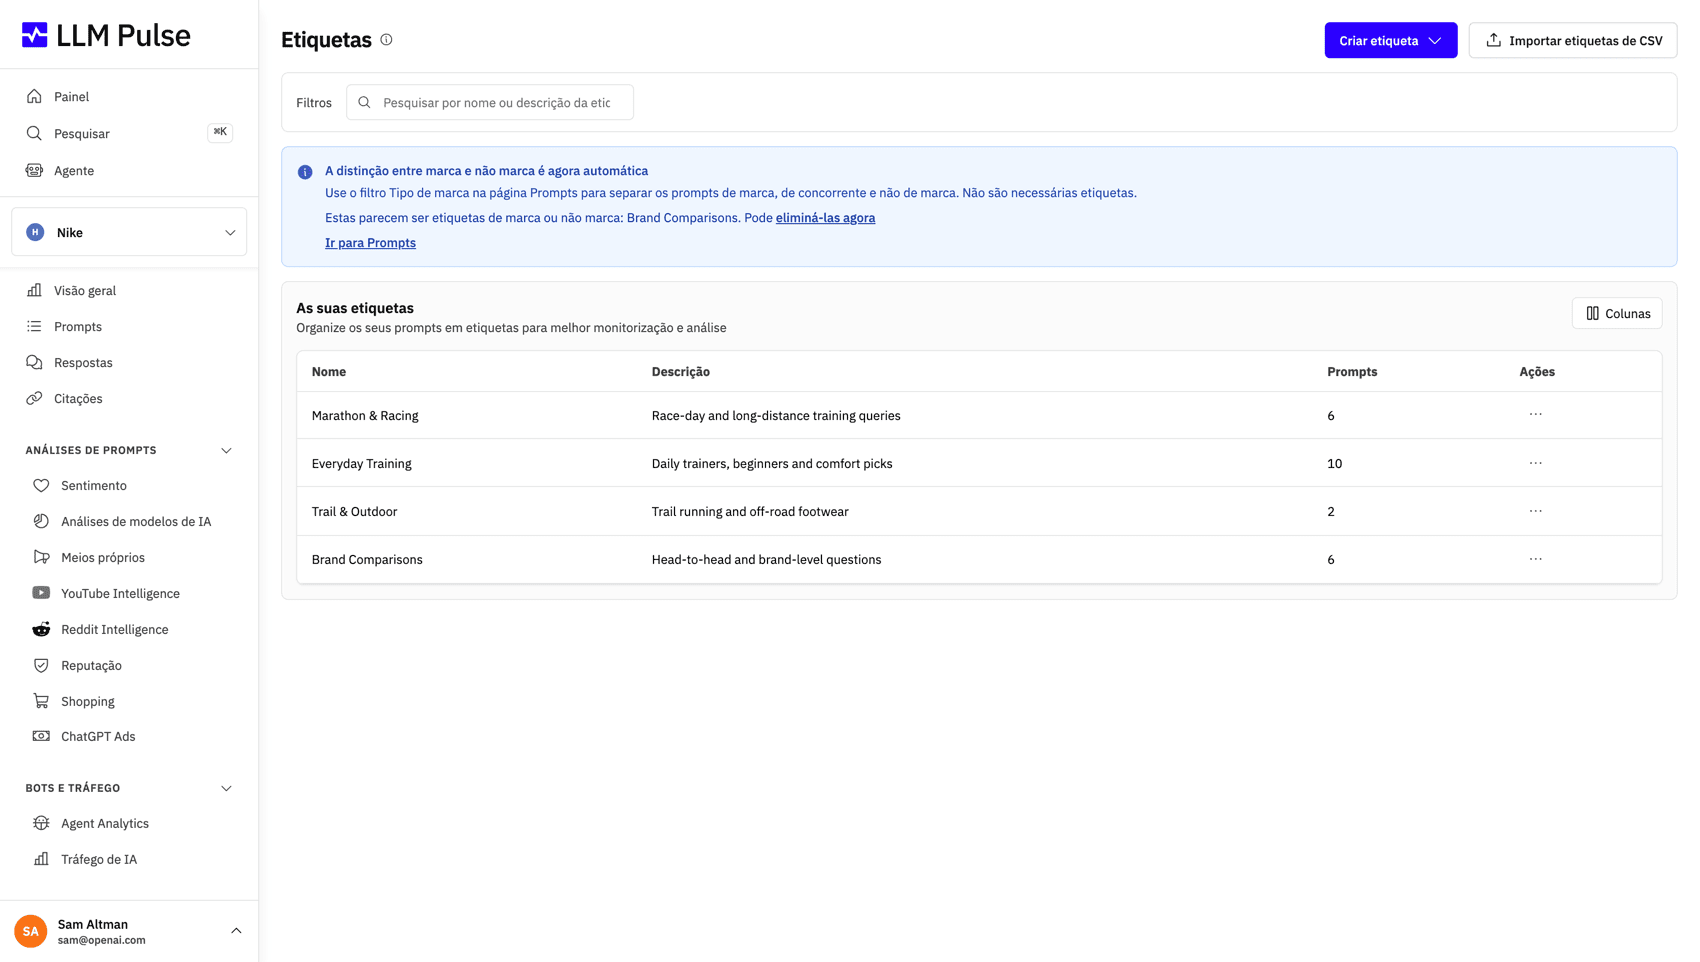Open actions menu for Brand Comparisons
This screenshot has height=962, width=1700.
[1535, 559]
